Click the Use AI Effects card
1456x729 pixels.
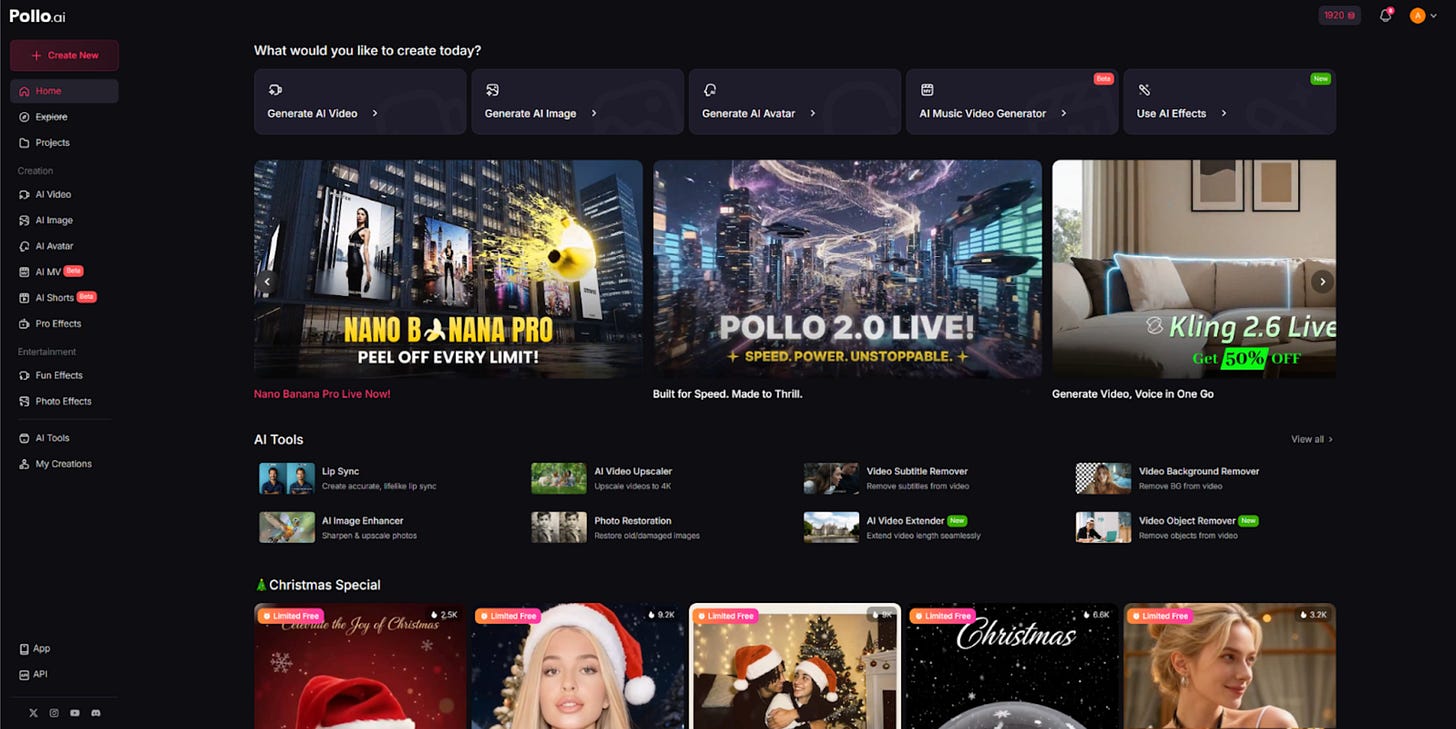click(1229, 101)
